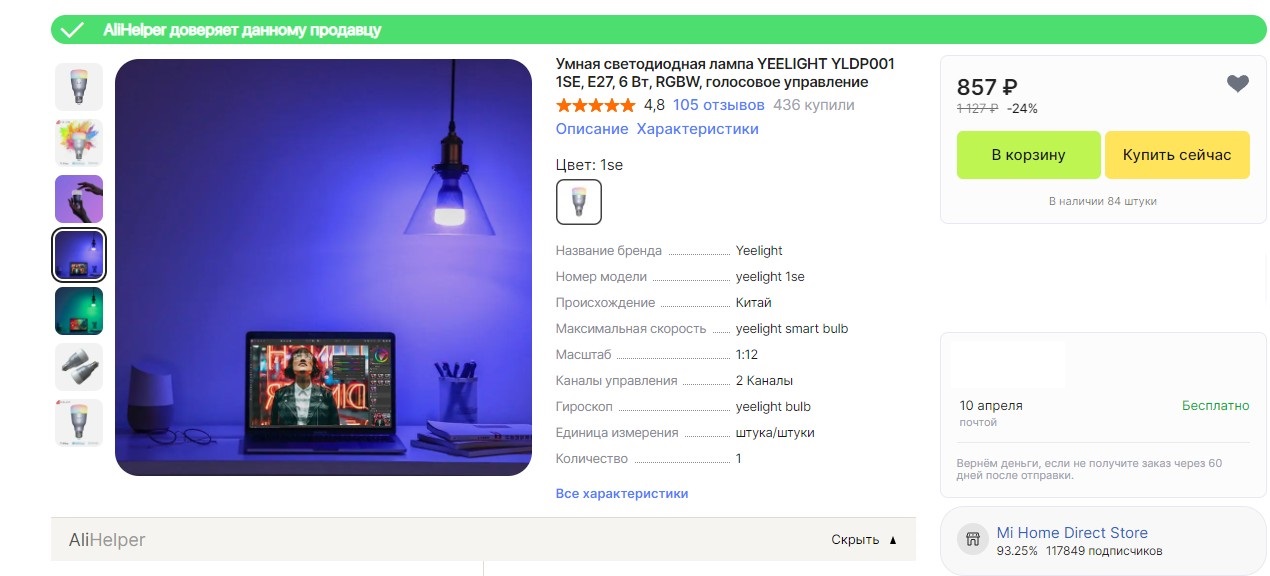1270x576 pixels.
Task: Select the colorful splash bulb thumbnail
Action: 79,143
